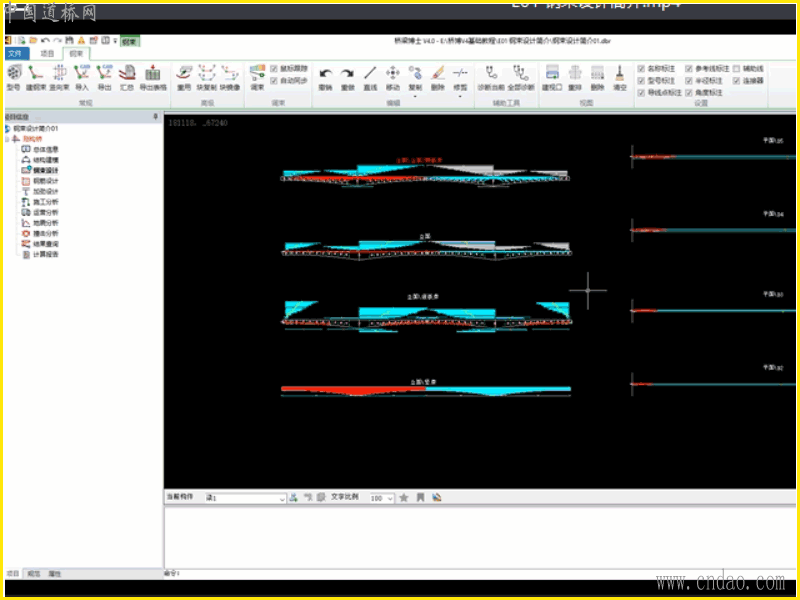Open the 复制 (copy) dropdown arrow
This screenshot has width=800, height=600.
(415, 97)
